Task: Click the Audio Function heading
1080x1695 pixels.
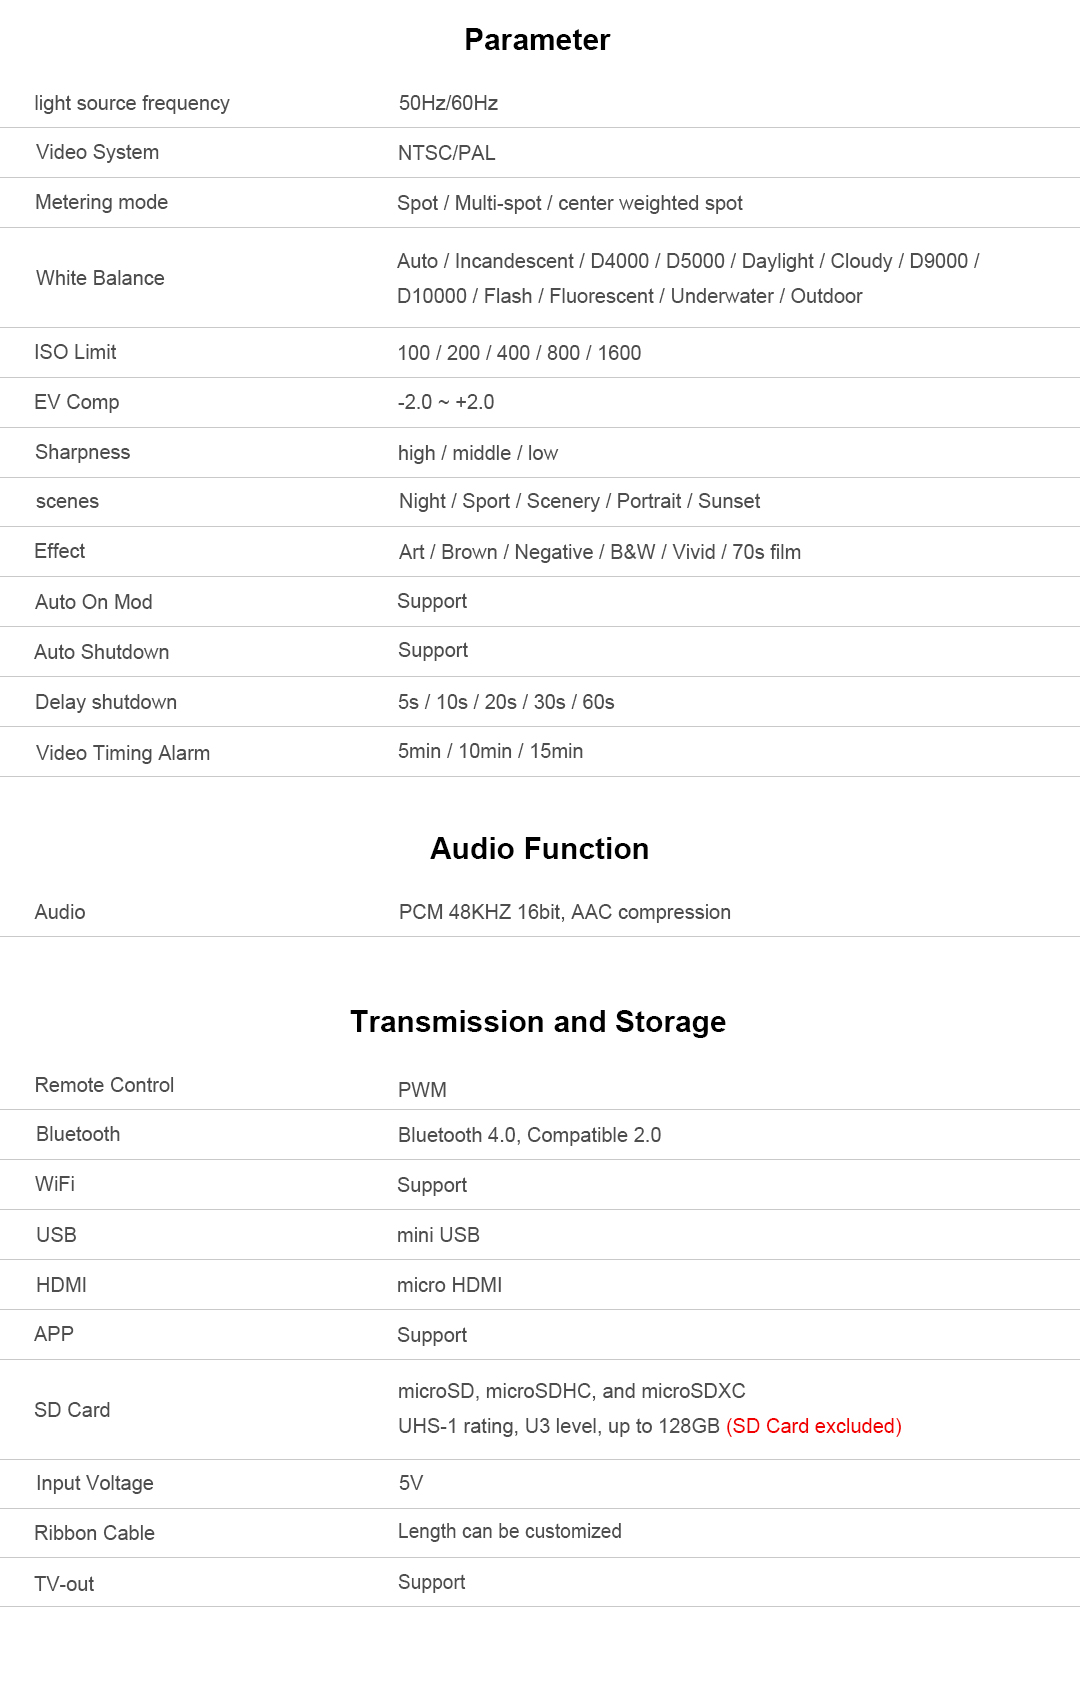Action: (539, 849)
